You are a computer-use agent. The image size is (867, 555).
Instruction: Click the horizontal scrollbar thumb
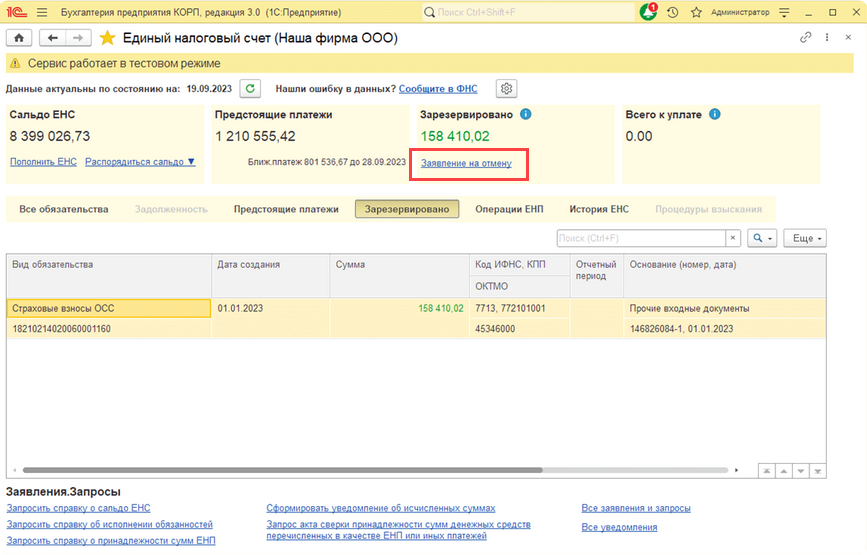(x=283, y=470)
